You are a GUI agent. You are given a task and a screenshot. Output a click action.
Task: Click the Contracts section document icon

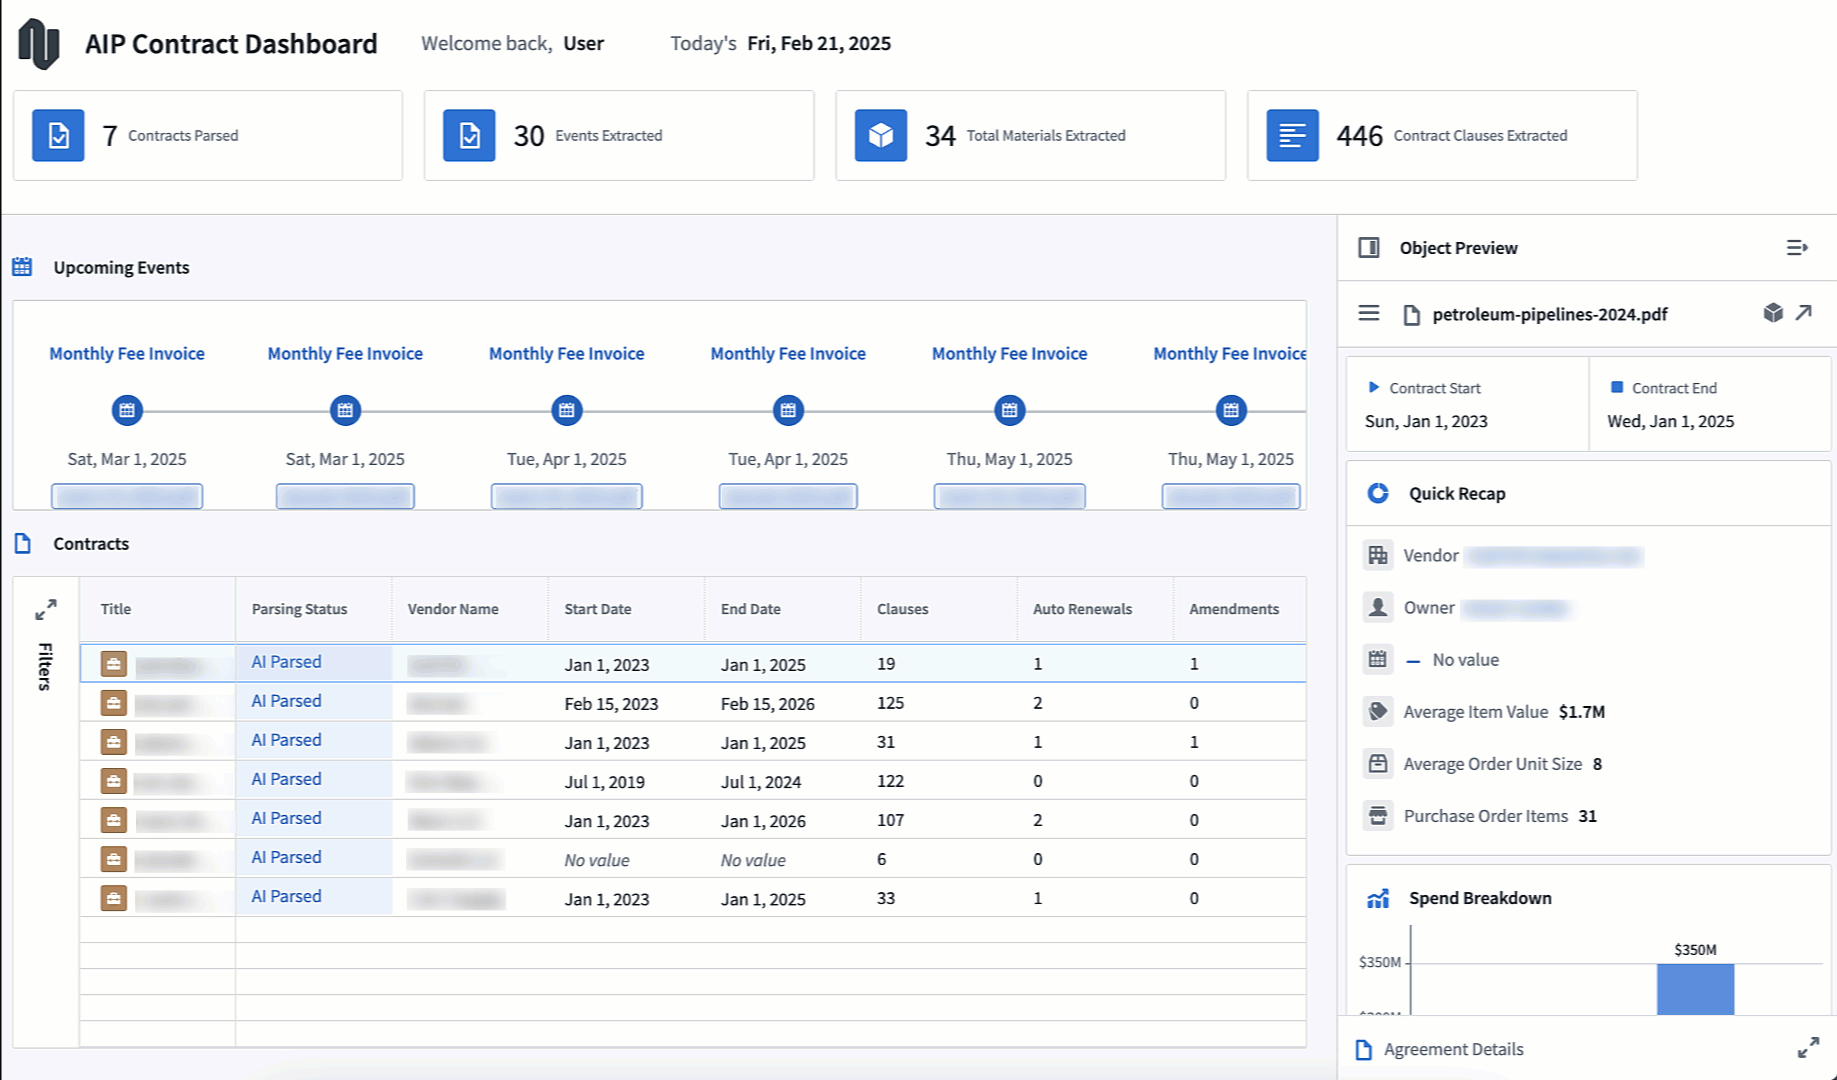coord(23,543)
